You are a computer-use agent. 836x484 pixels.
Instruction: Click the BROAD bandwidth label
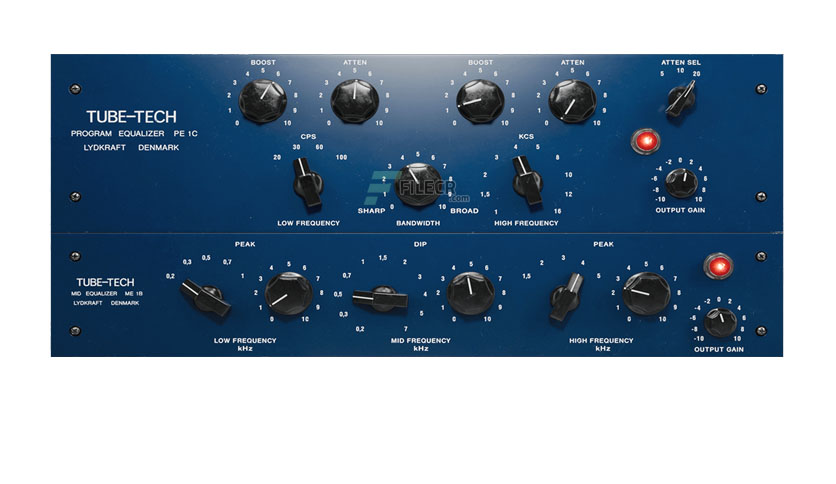click(x=464, y=211)
